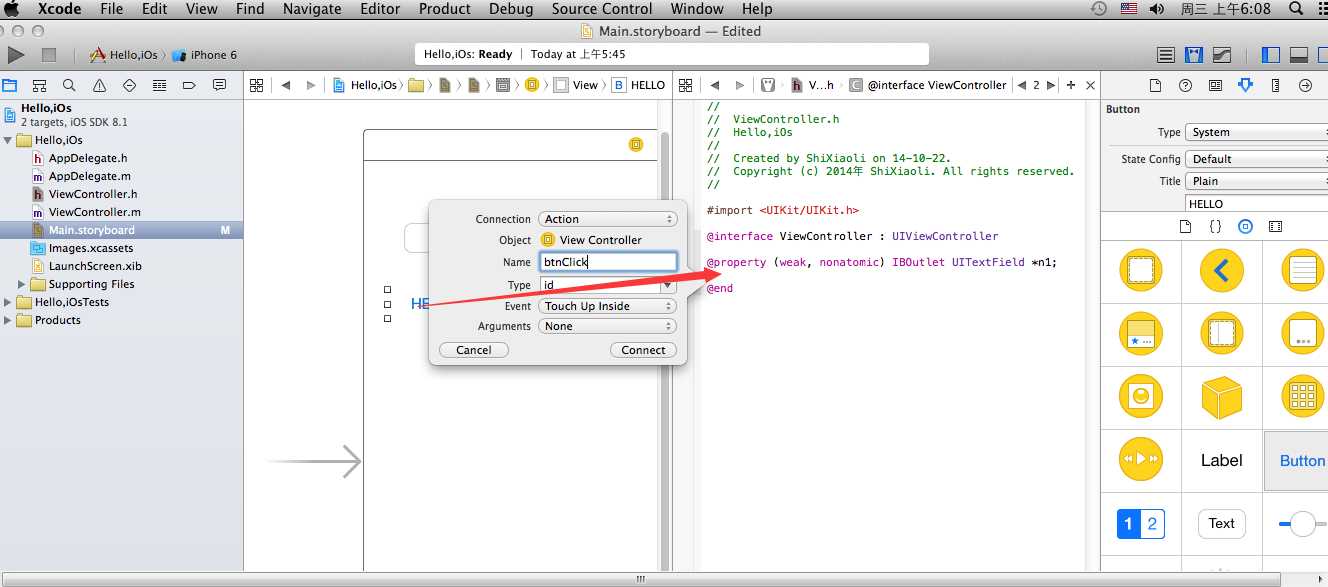The width and height of the screenshot is (1328, 587).
Task: Click the Slider object in library
Action: click(x=1302, y=523)
